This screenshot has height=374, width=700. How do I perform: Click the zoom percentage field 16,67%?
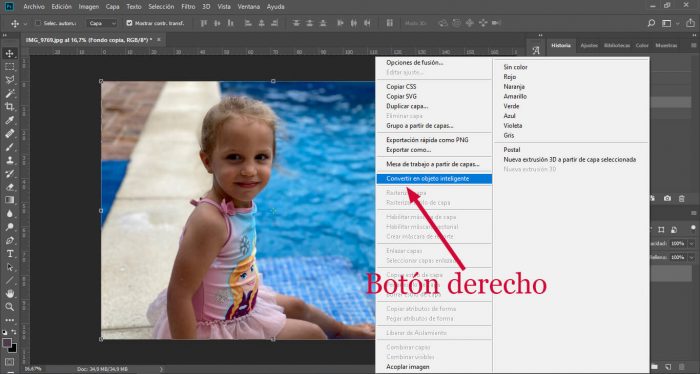coord(32,369)
